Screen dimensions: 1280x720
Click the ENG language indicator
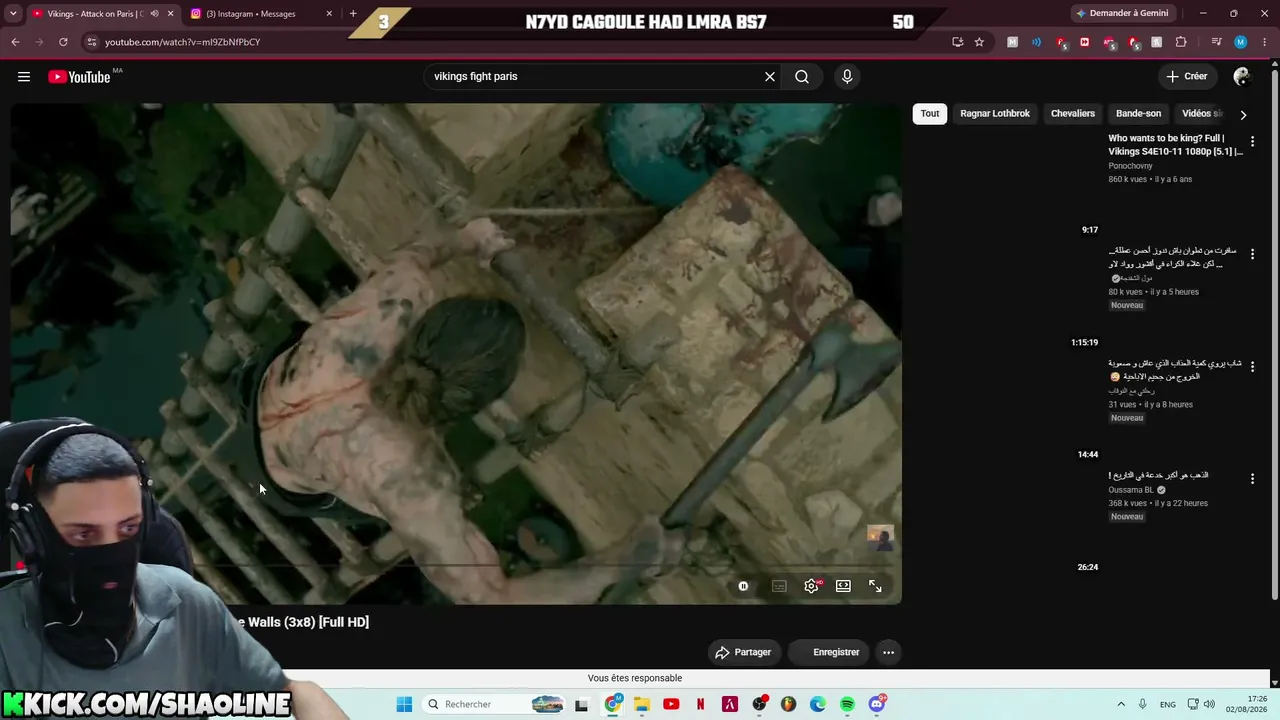[x=1168, y=704]
